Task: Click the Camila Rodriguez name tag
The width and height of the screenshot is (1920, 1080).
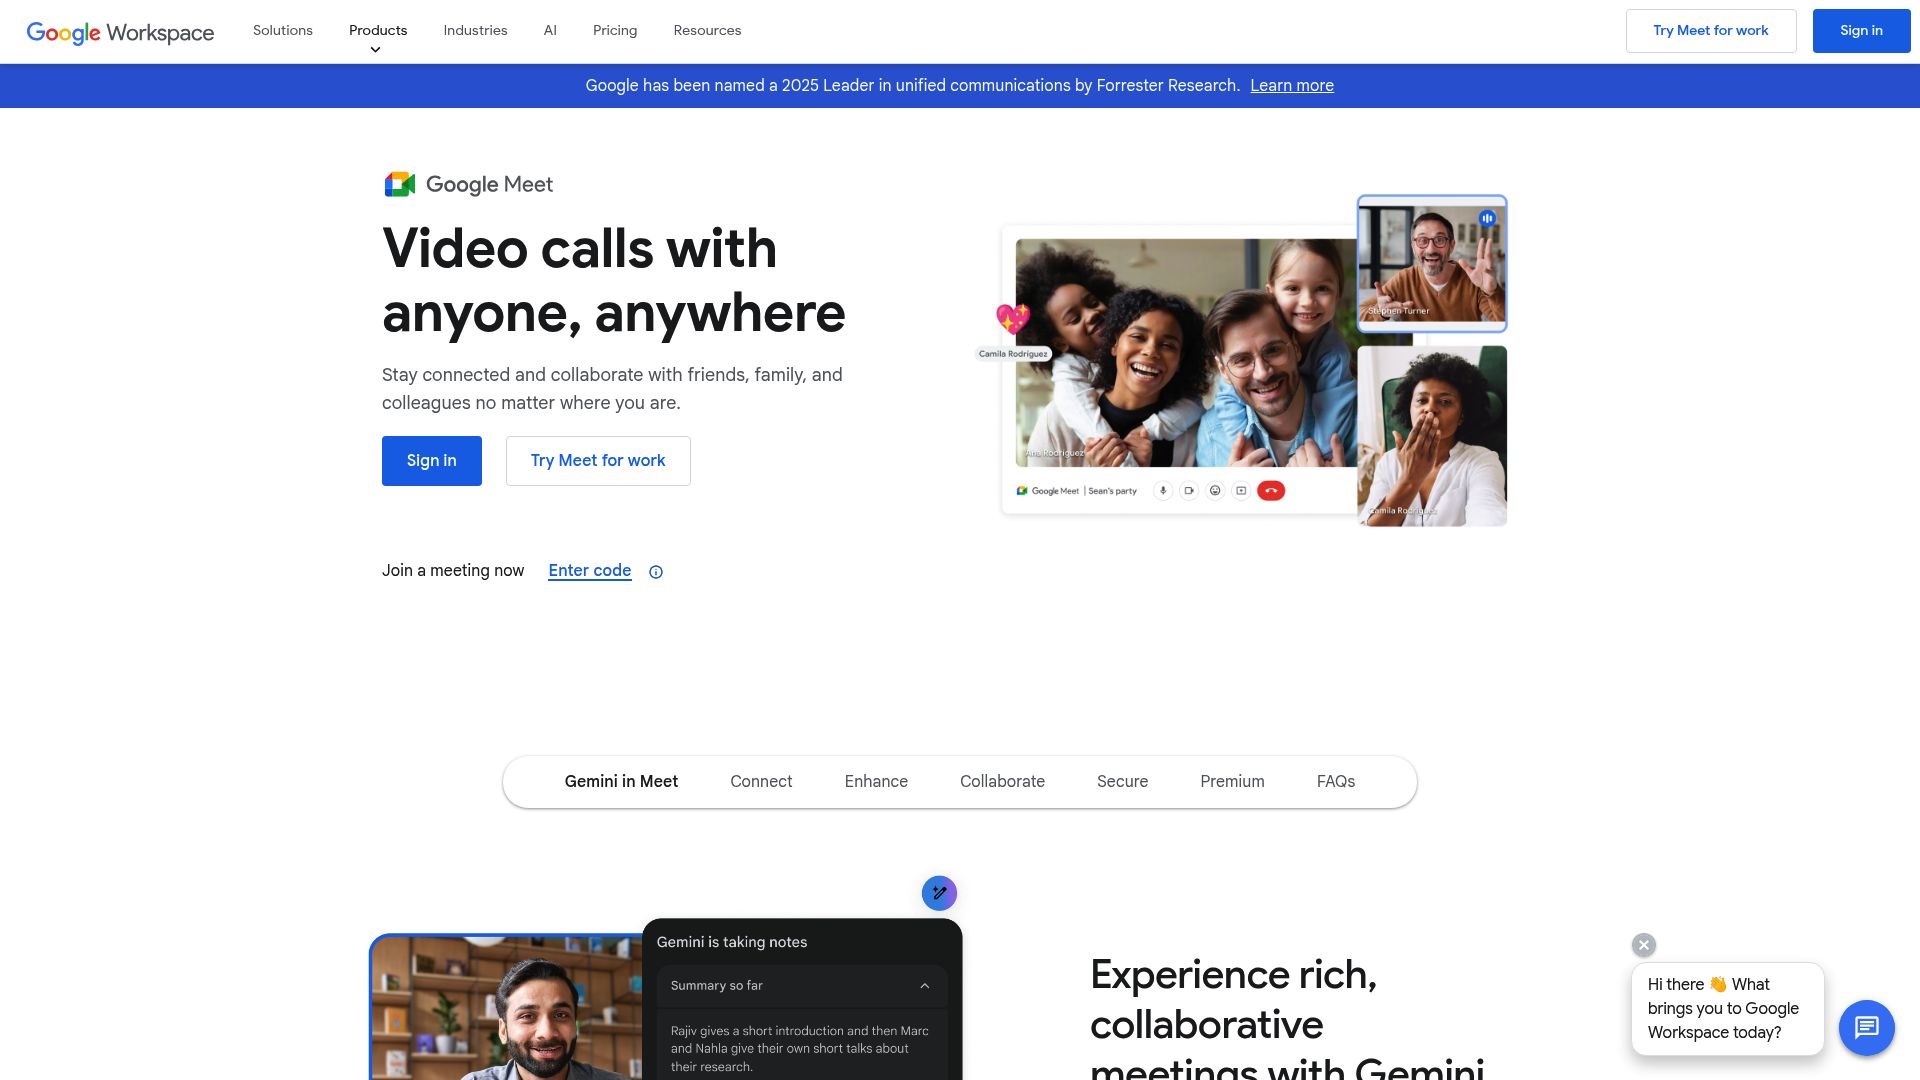Action: 1013,354
